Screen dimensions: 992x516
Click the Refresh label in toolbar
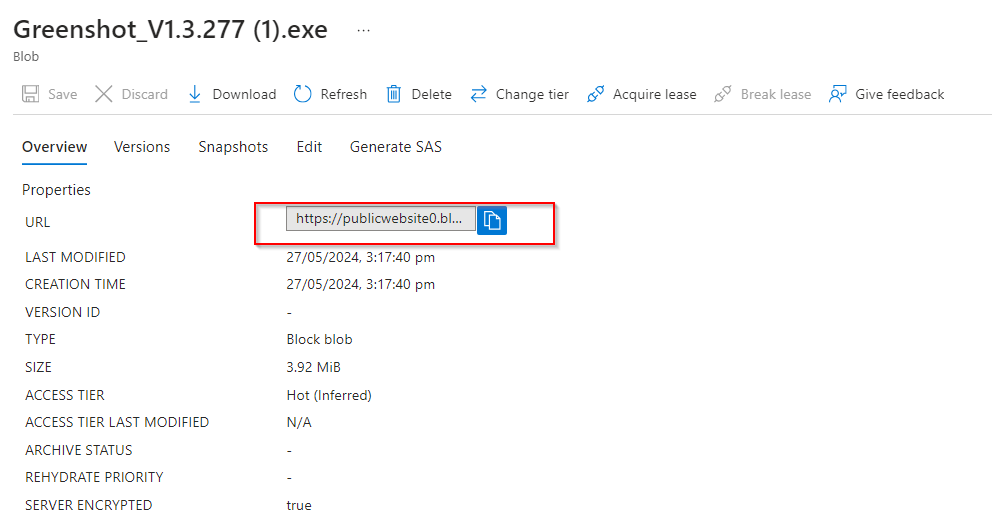[x=344, y=94]
